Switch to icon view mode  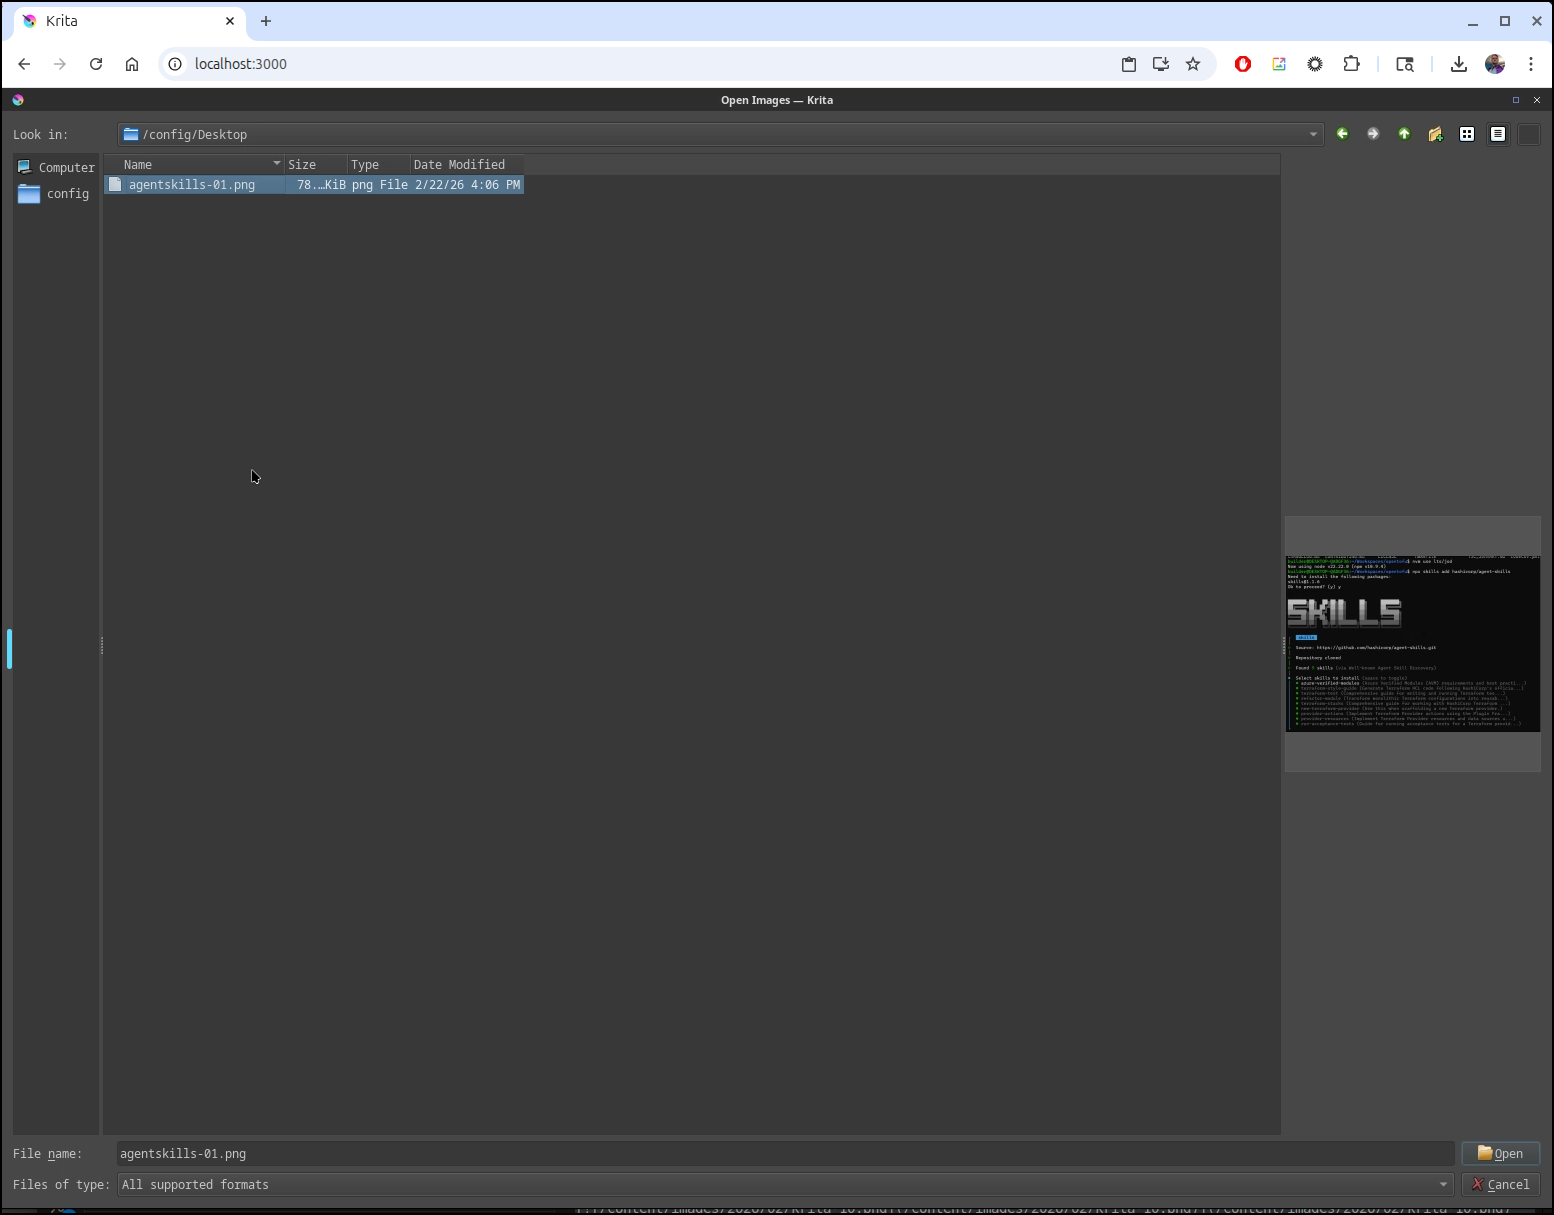(x=1467, y=133)
